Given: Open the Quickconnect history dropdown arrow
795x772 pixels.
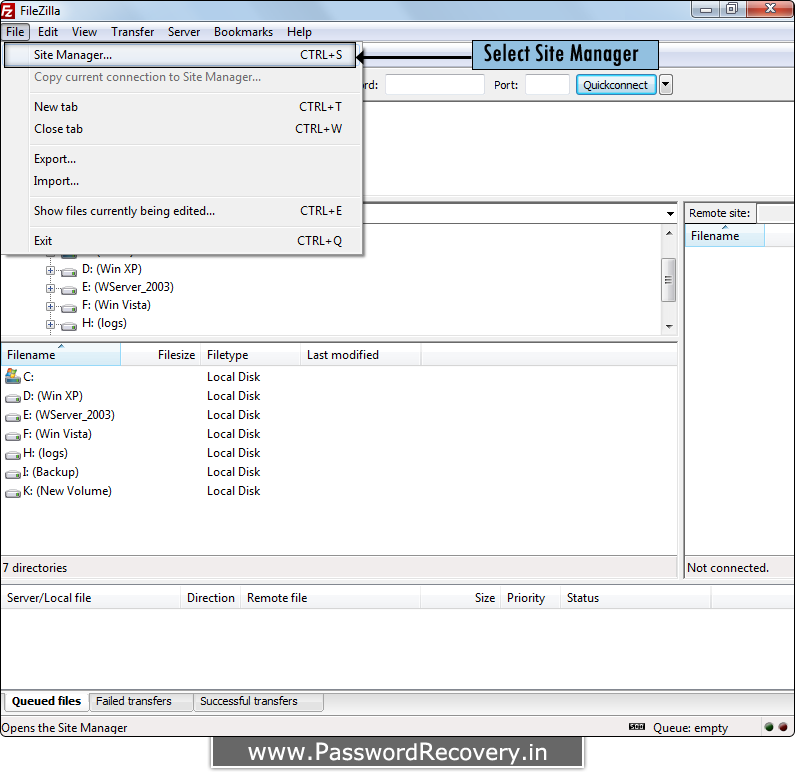Looking at the screenshot, I should tap(666, 85).
